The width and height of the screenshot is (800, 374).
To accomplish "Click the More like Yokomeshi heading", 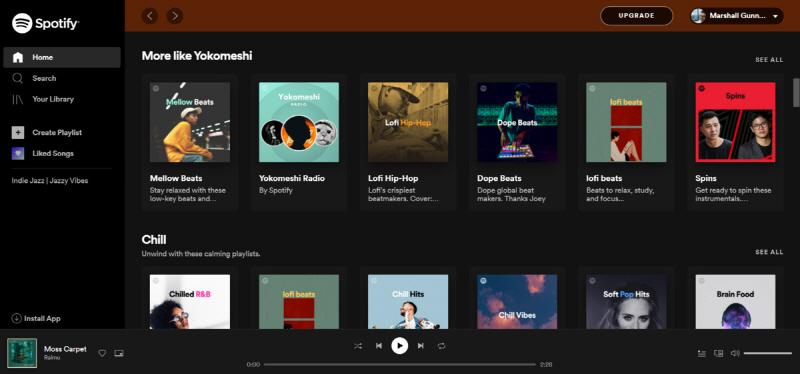I will coord(197,56).
